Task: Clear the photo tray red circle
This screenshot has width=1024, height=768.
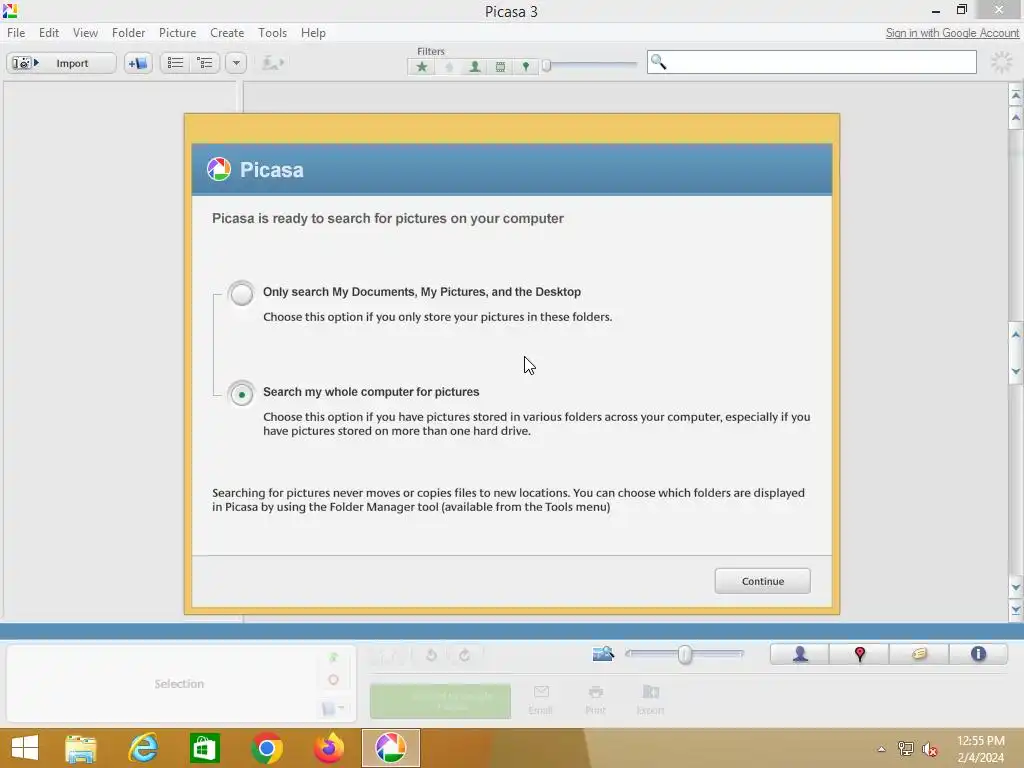Action: [334, 680]
